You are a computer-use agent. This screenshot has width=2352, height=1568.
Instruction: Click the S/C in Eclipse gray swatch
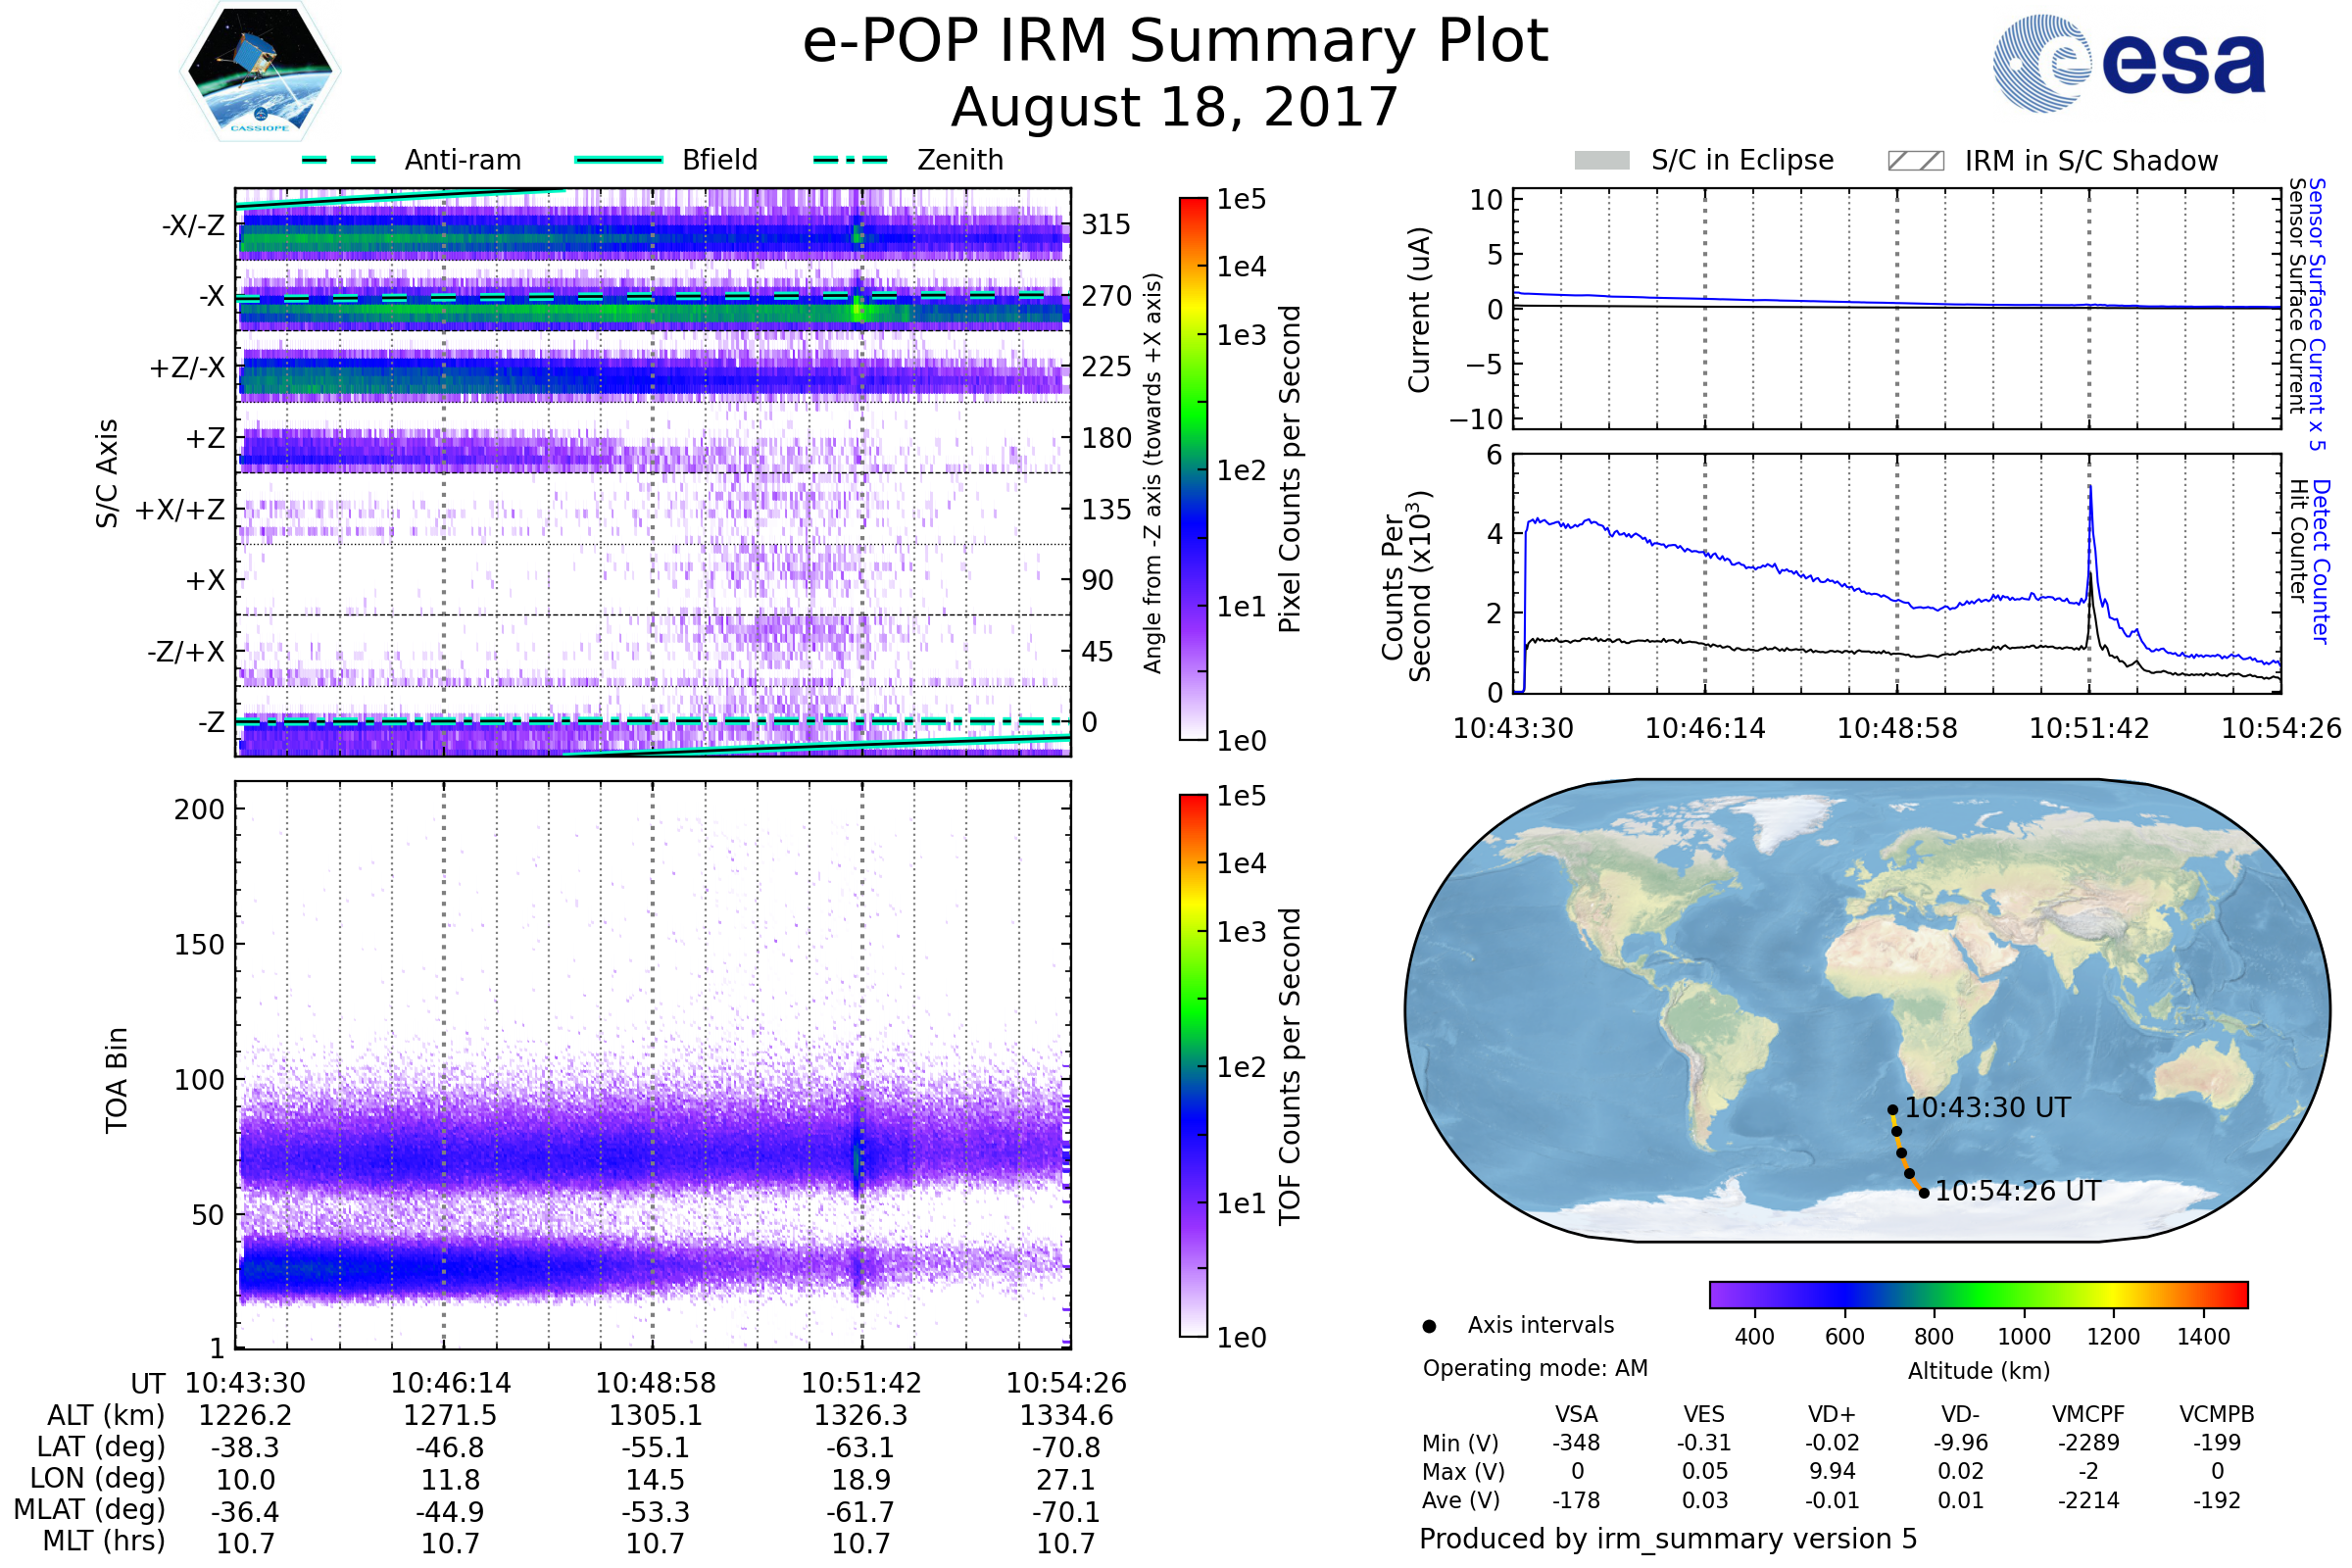coord(1602,161)
